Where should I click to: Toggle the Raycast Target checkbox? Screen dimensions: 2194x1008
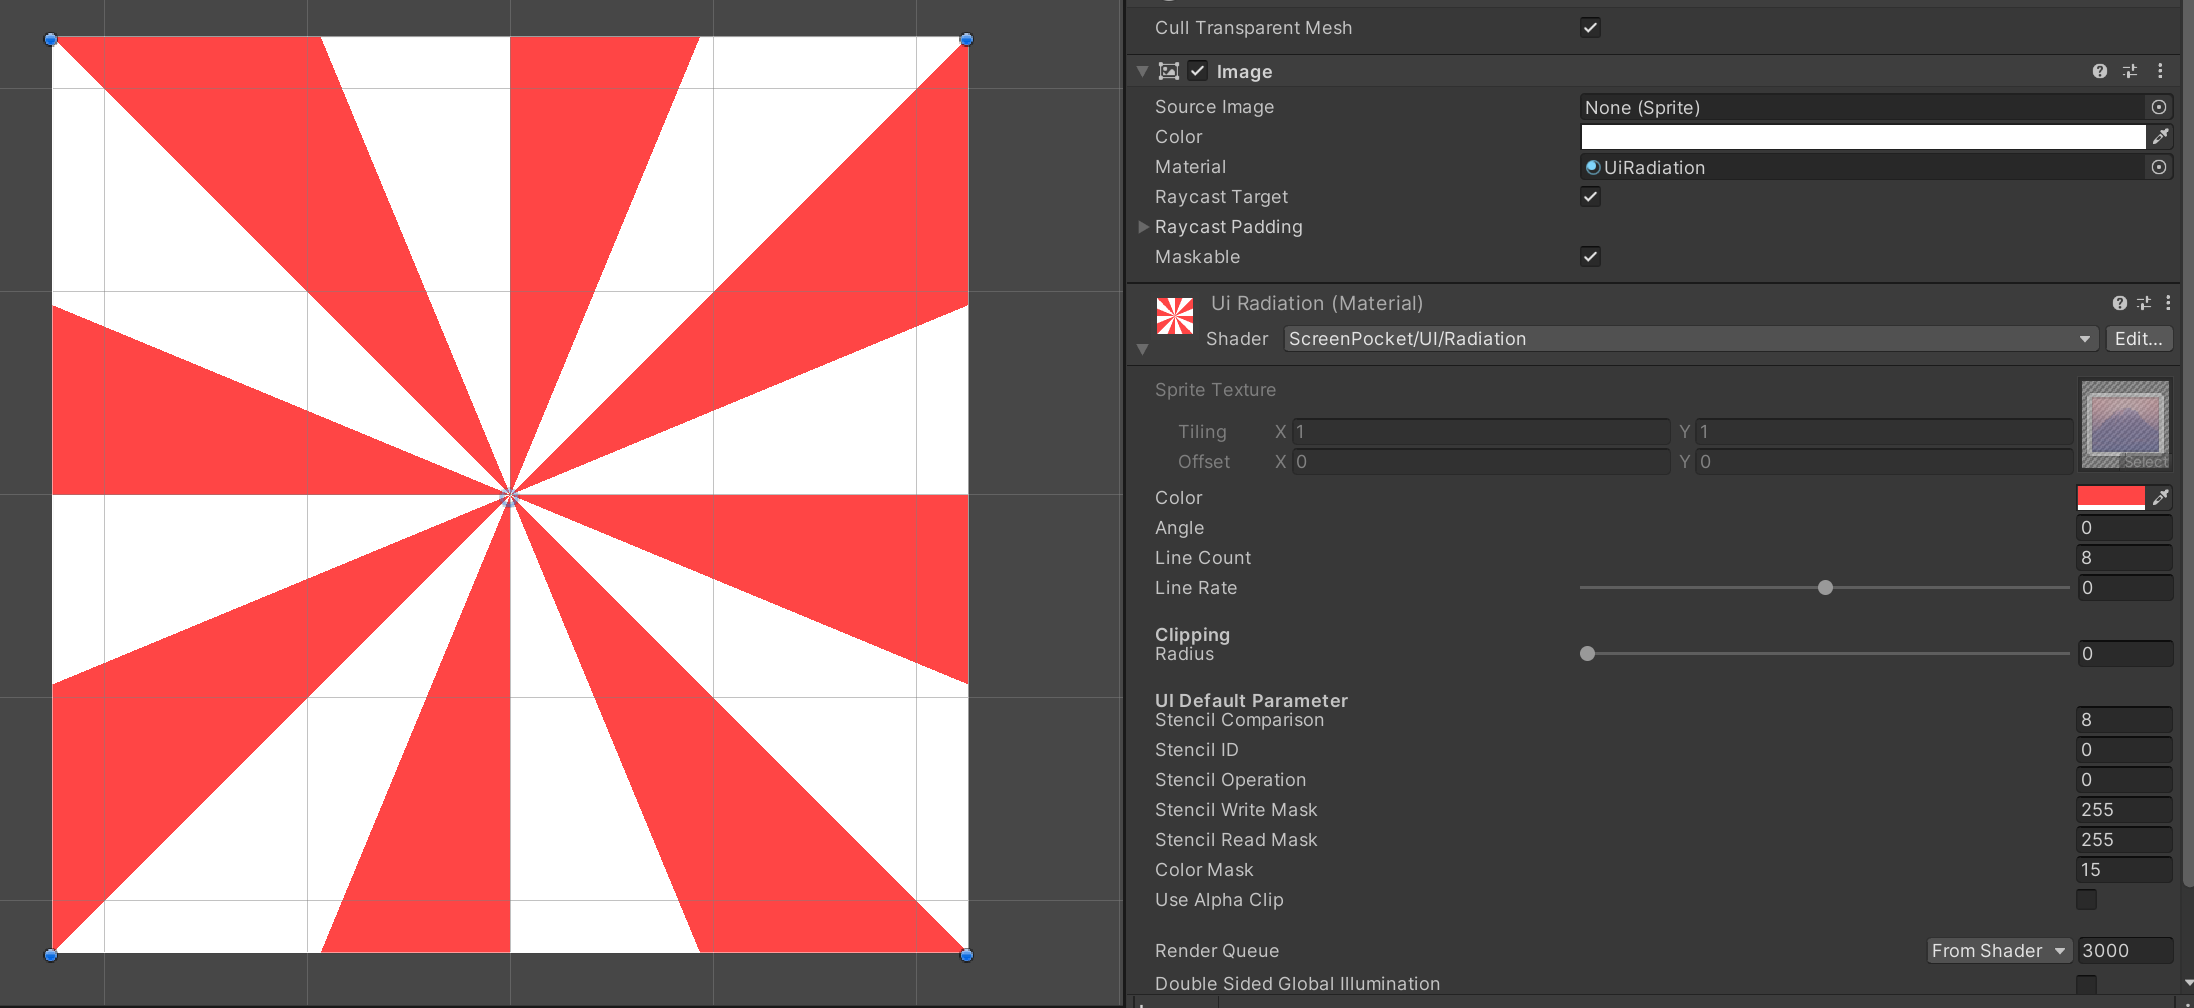(1590, 196)
